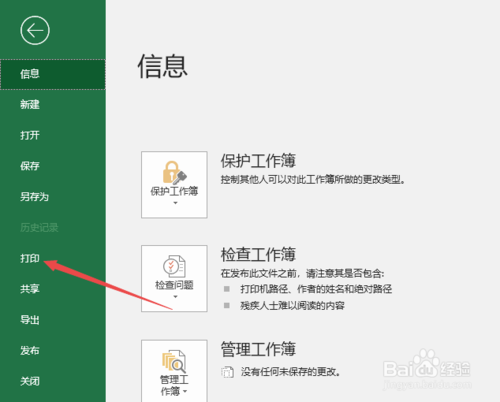Click the 检查工作簿 heading text

[258, 255]
